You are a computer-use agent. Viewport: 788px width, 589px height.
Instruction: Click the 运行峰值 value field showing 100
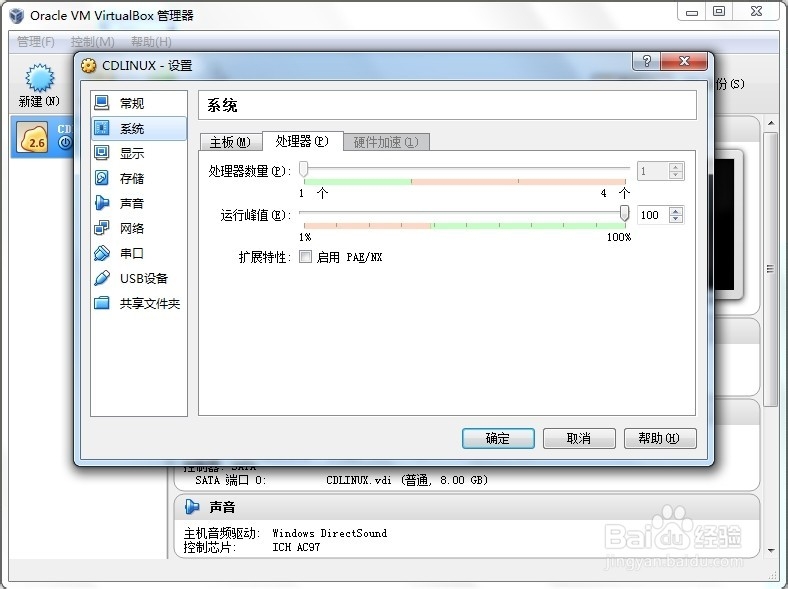[x=653, y=215]
